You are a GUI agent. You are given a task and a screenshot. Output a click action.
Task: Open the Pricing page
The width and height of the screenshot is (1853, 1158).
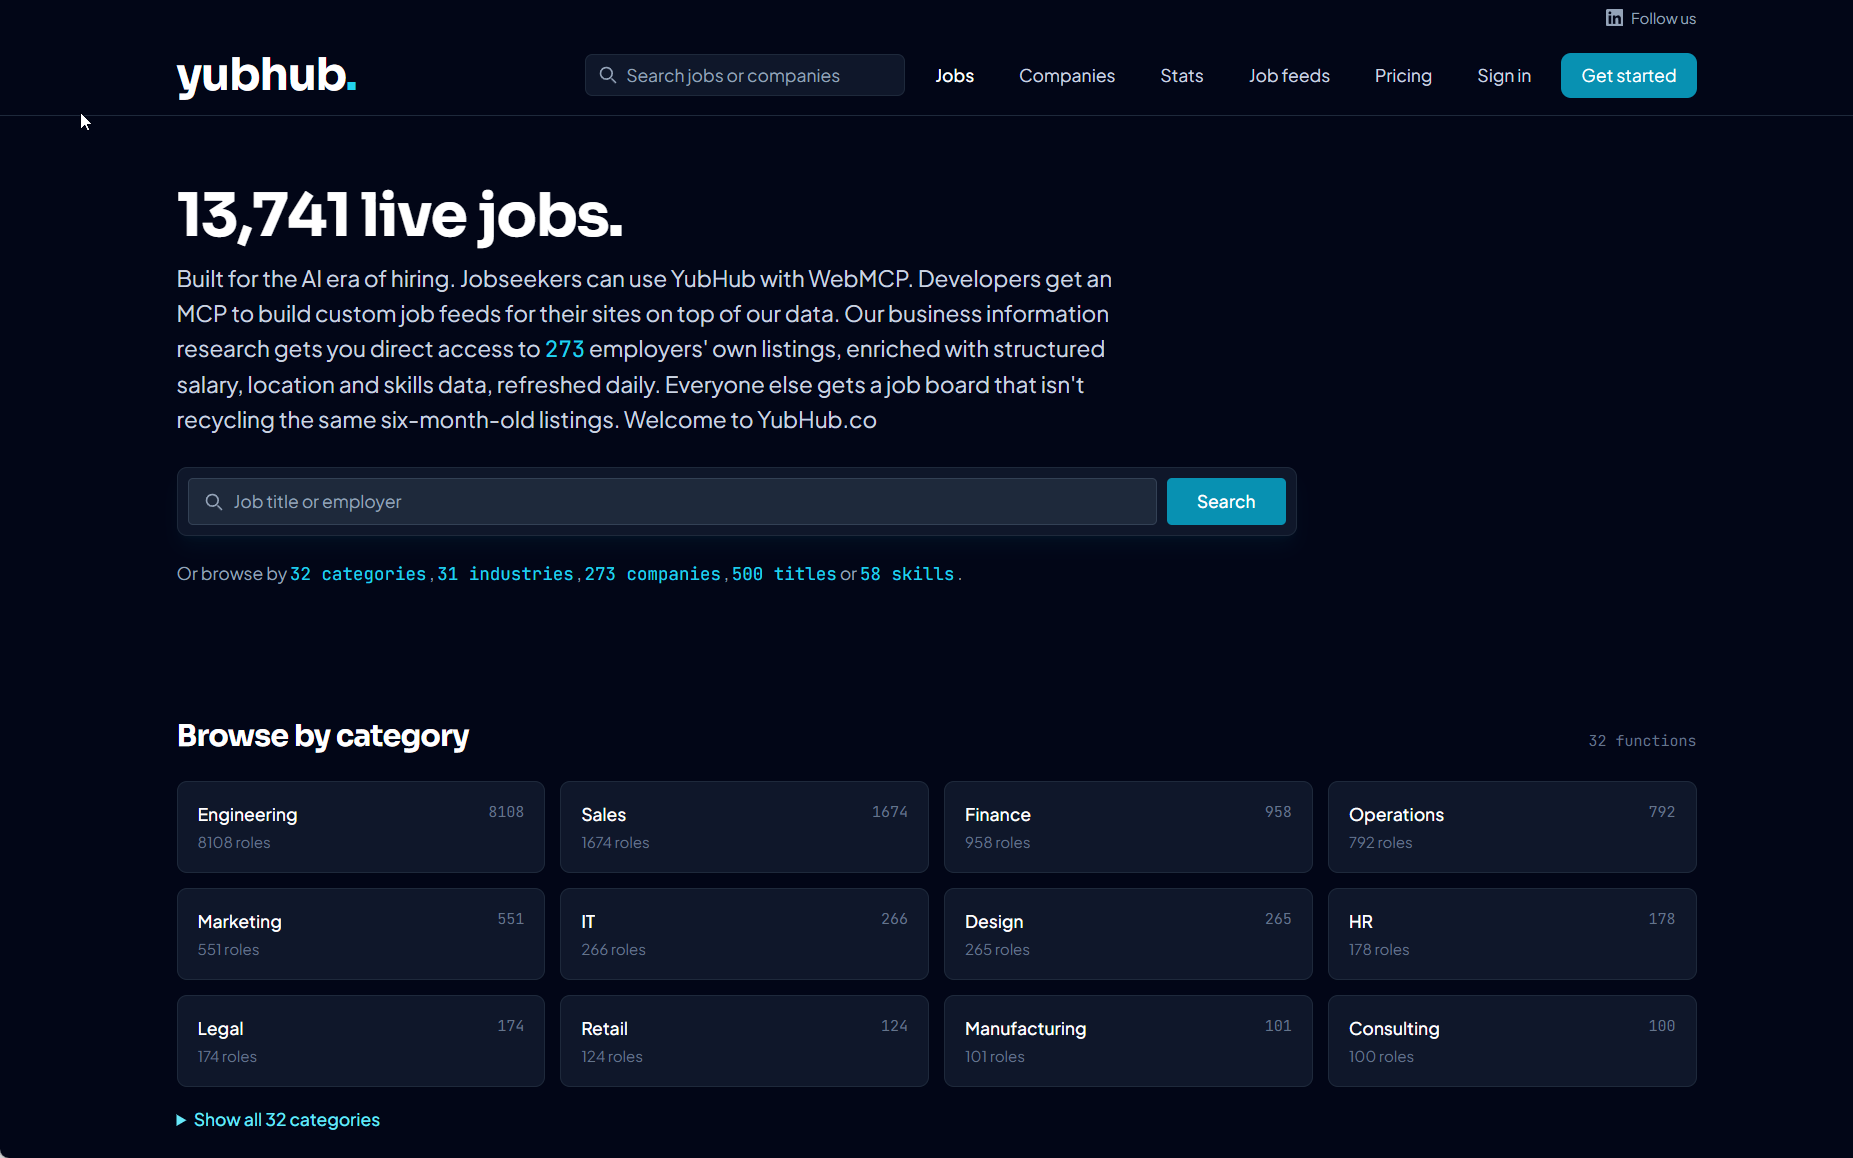tap(1403, 75)
